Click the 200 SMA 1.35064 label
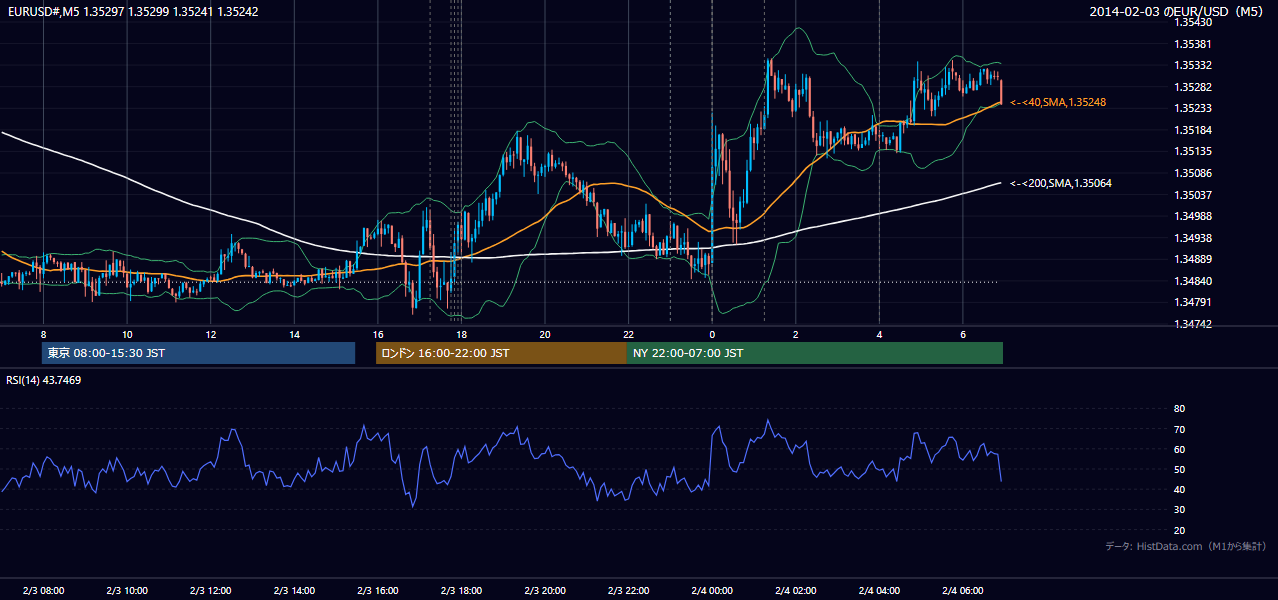Viewport: 1278px width, 600px height. pyautogui.click(x=1061, y=183)
